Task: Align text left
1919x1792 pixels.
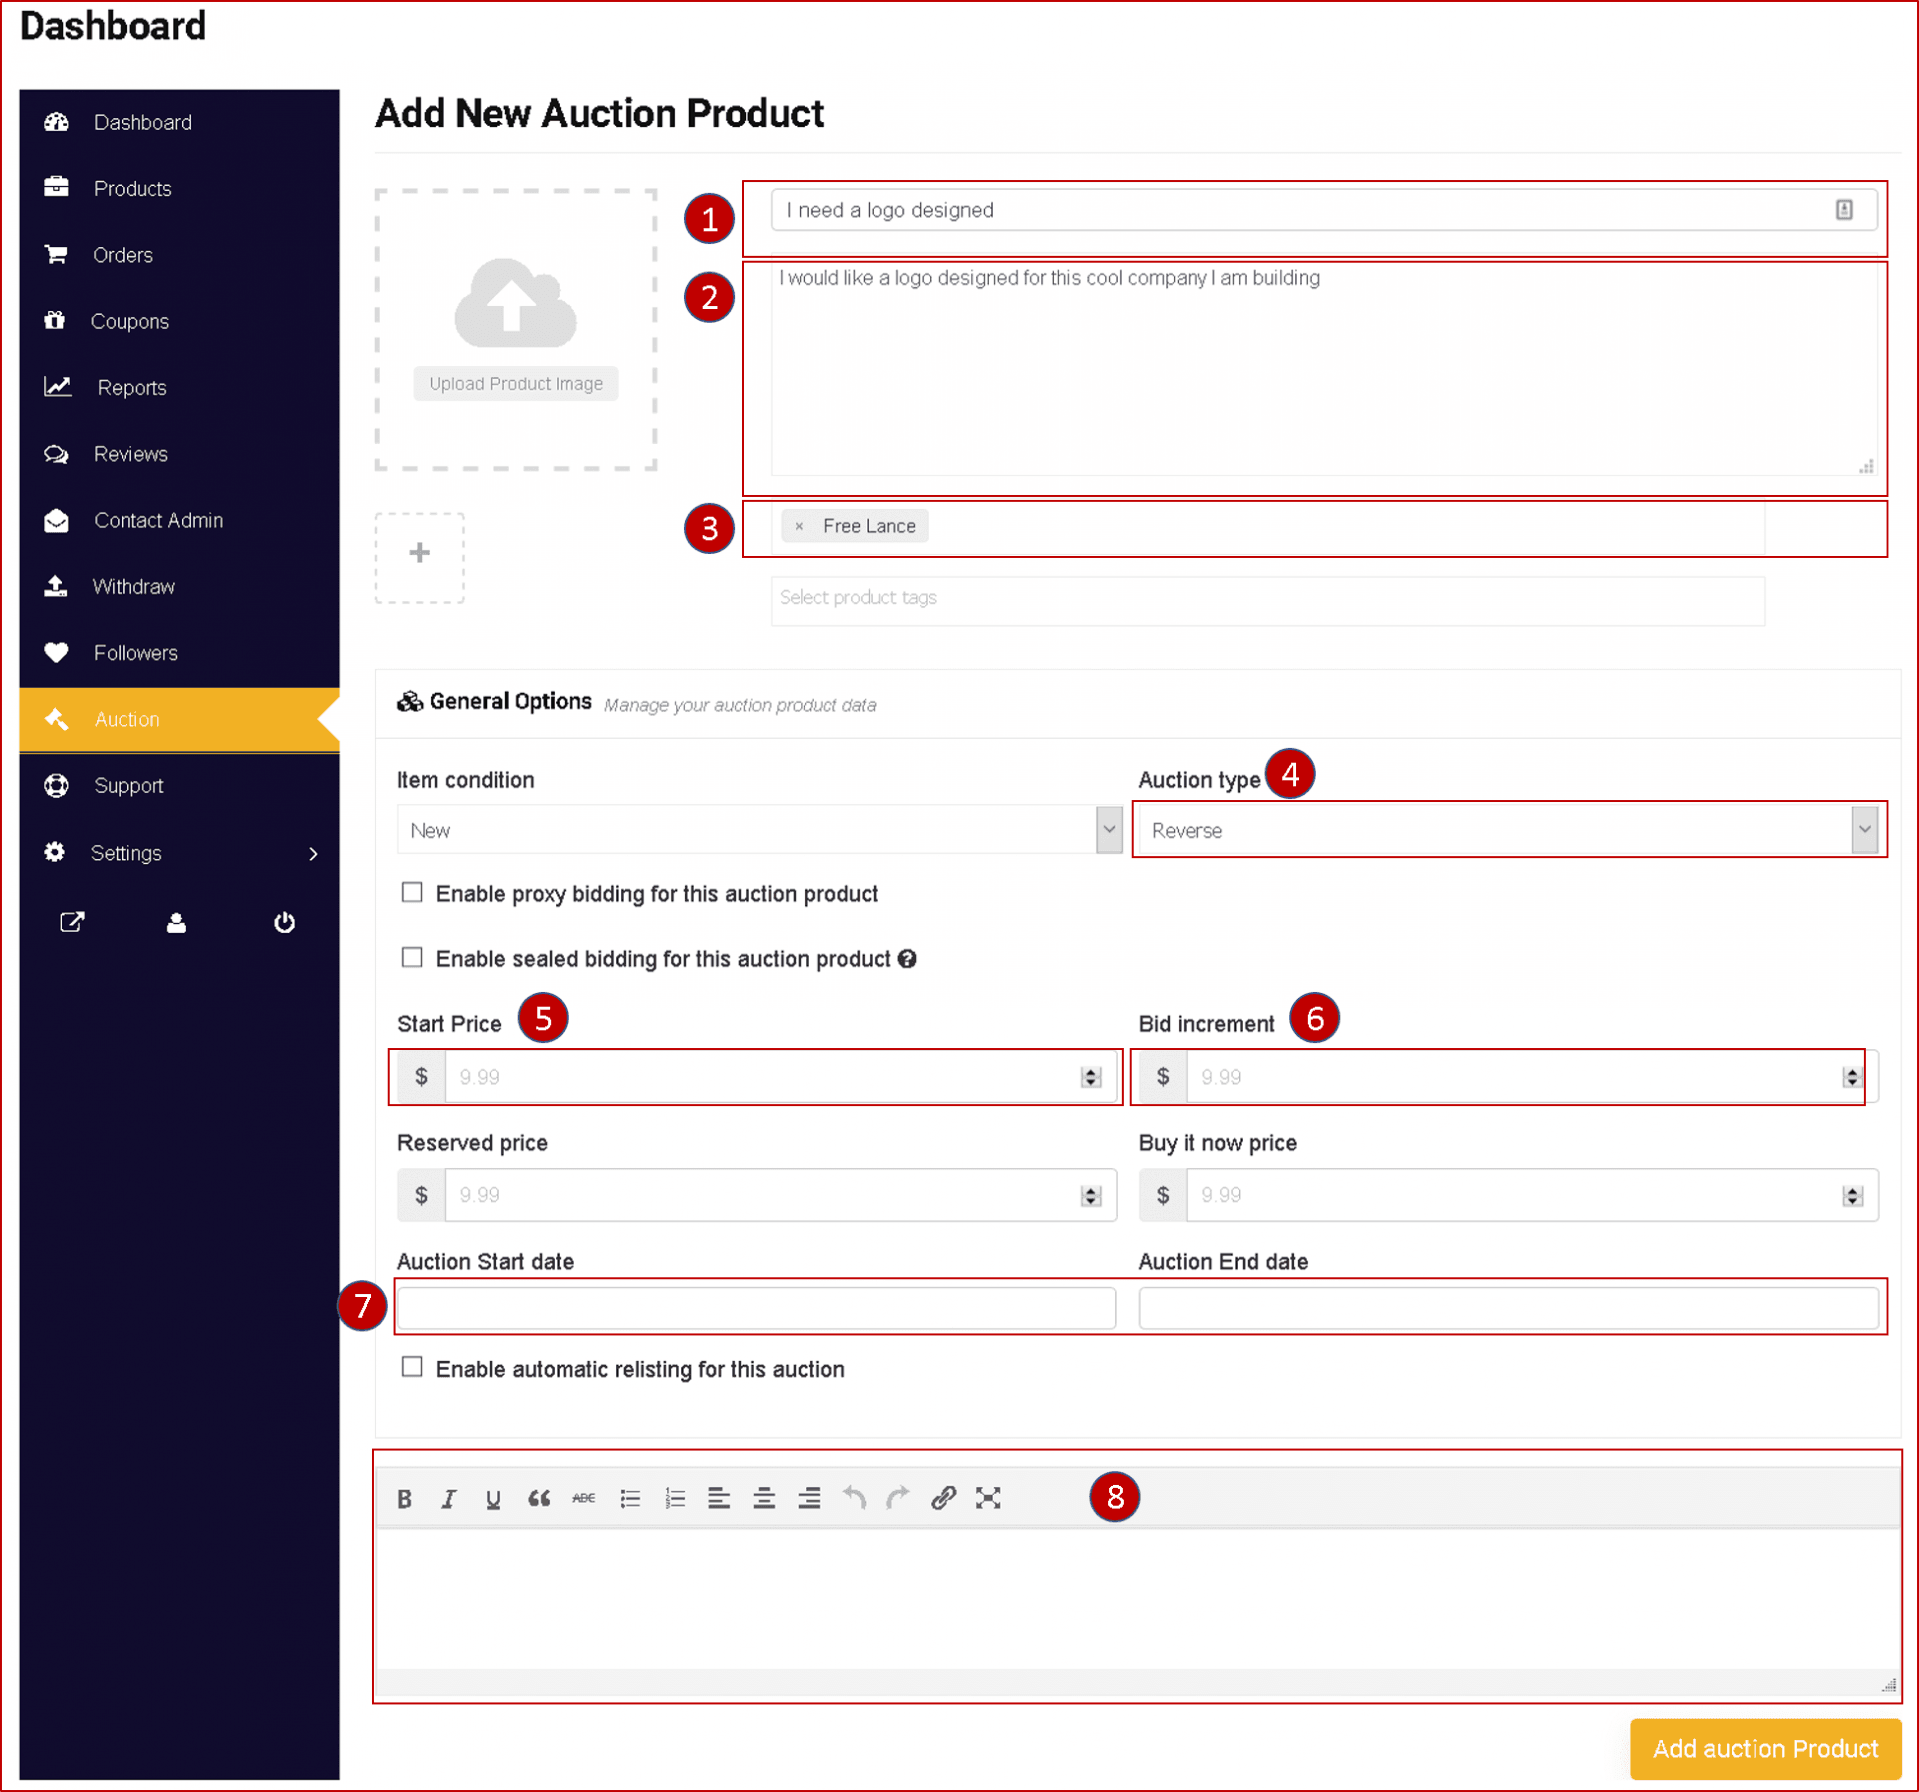Action: pyautogui.click(x=719, y=1498)
